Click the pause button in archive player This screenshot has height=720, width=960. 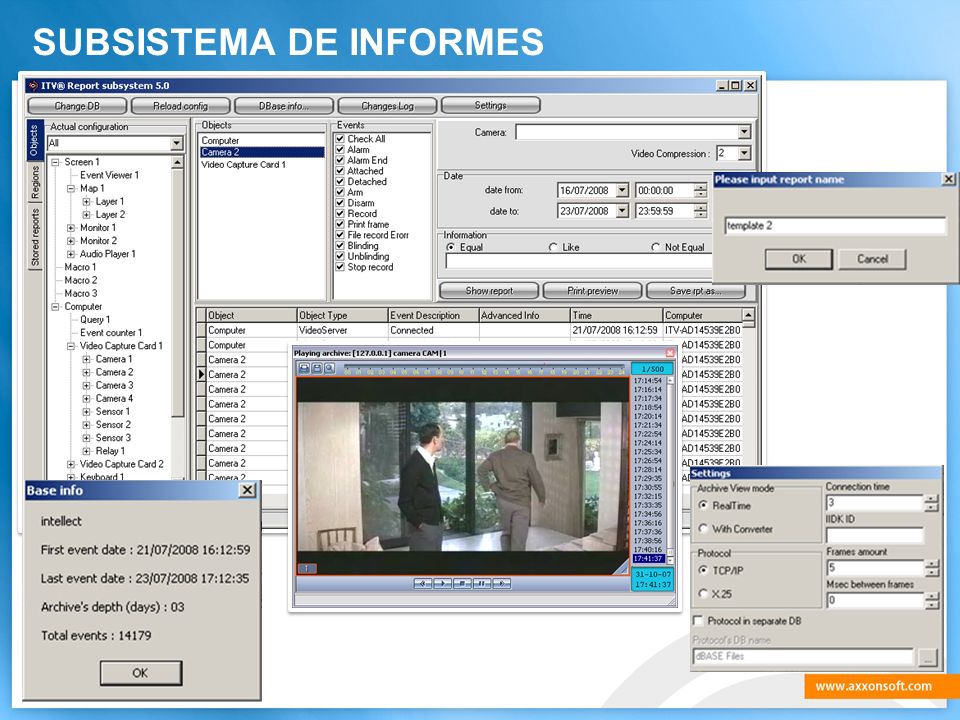point(482,583)
